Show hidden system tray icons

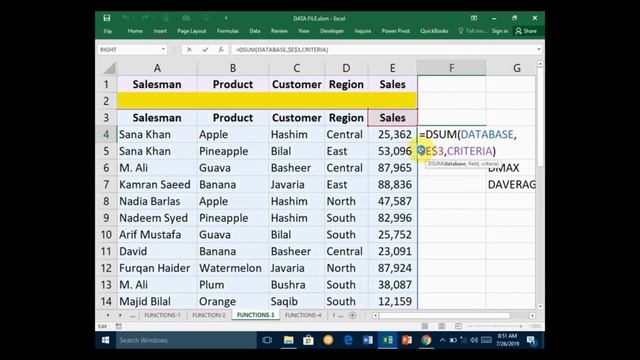pos(442,340)
